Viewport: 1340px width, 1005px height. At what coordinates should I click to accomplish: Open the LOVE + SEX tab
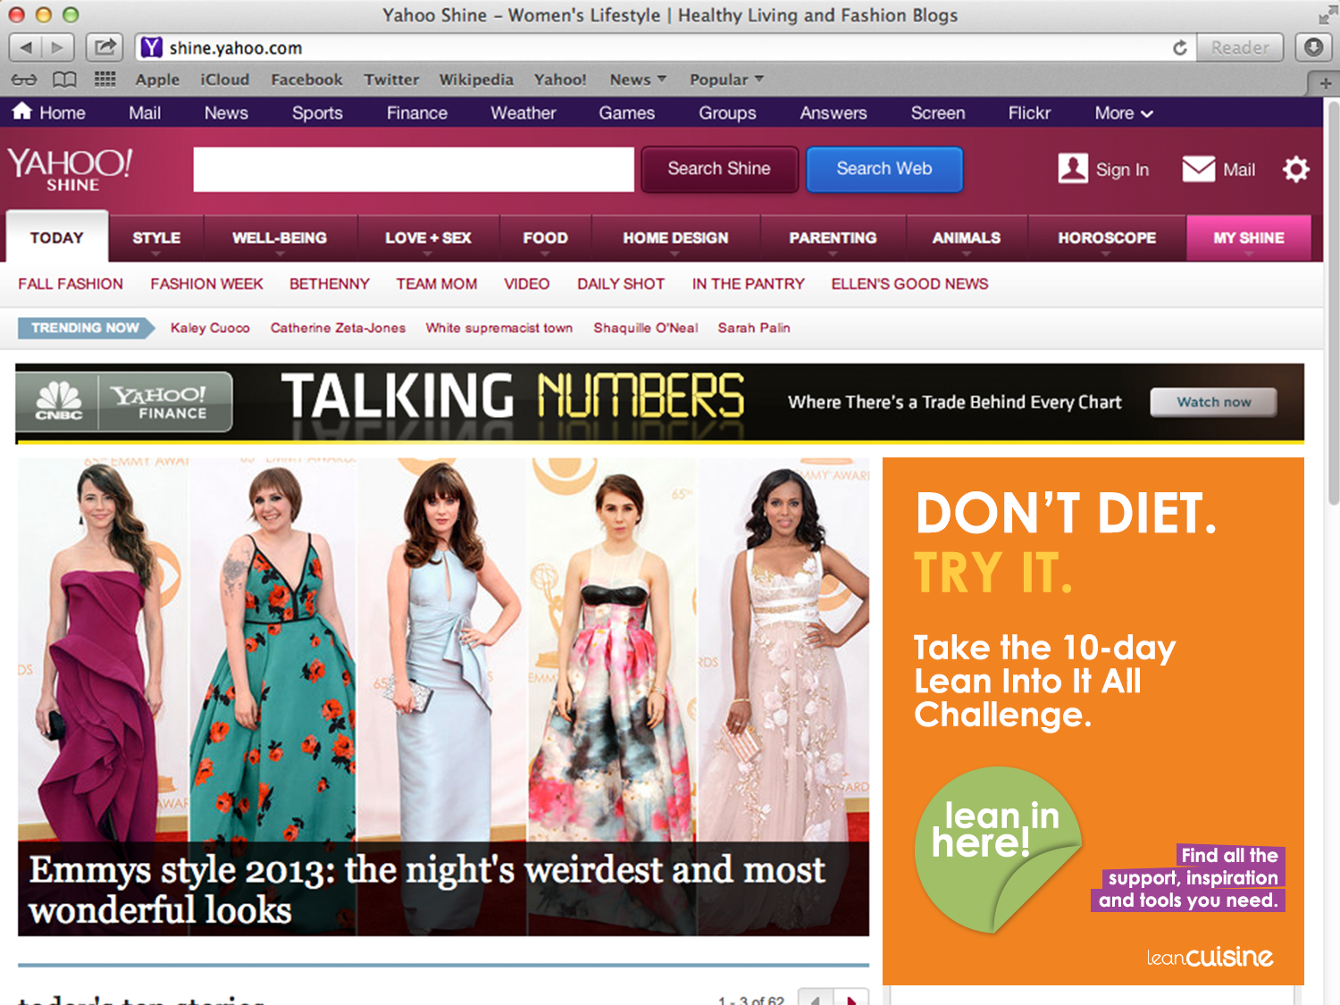pos(428,238)
